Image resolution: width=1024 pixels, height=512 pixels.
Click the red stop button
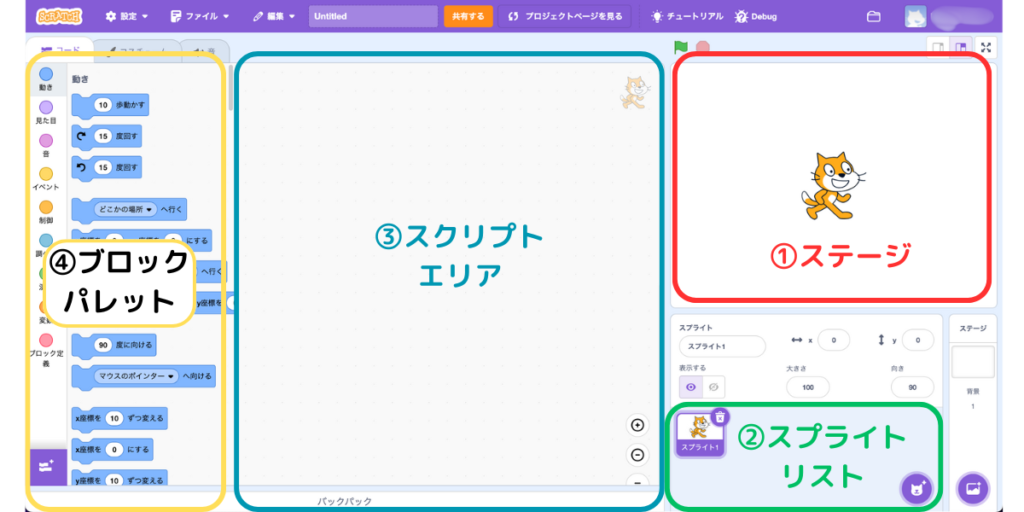point(703,47)
